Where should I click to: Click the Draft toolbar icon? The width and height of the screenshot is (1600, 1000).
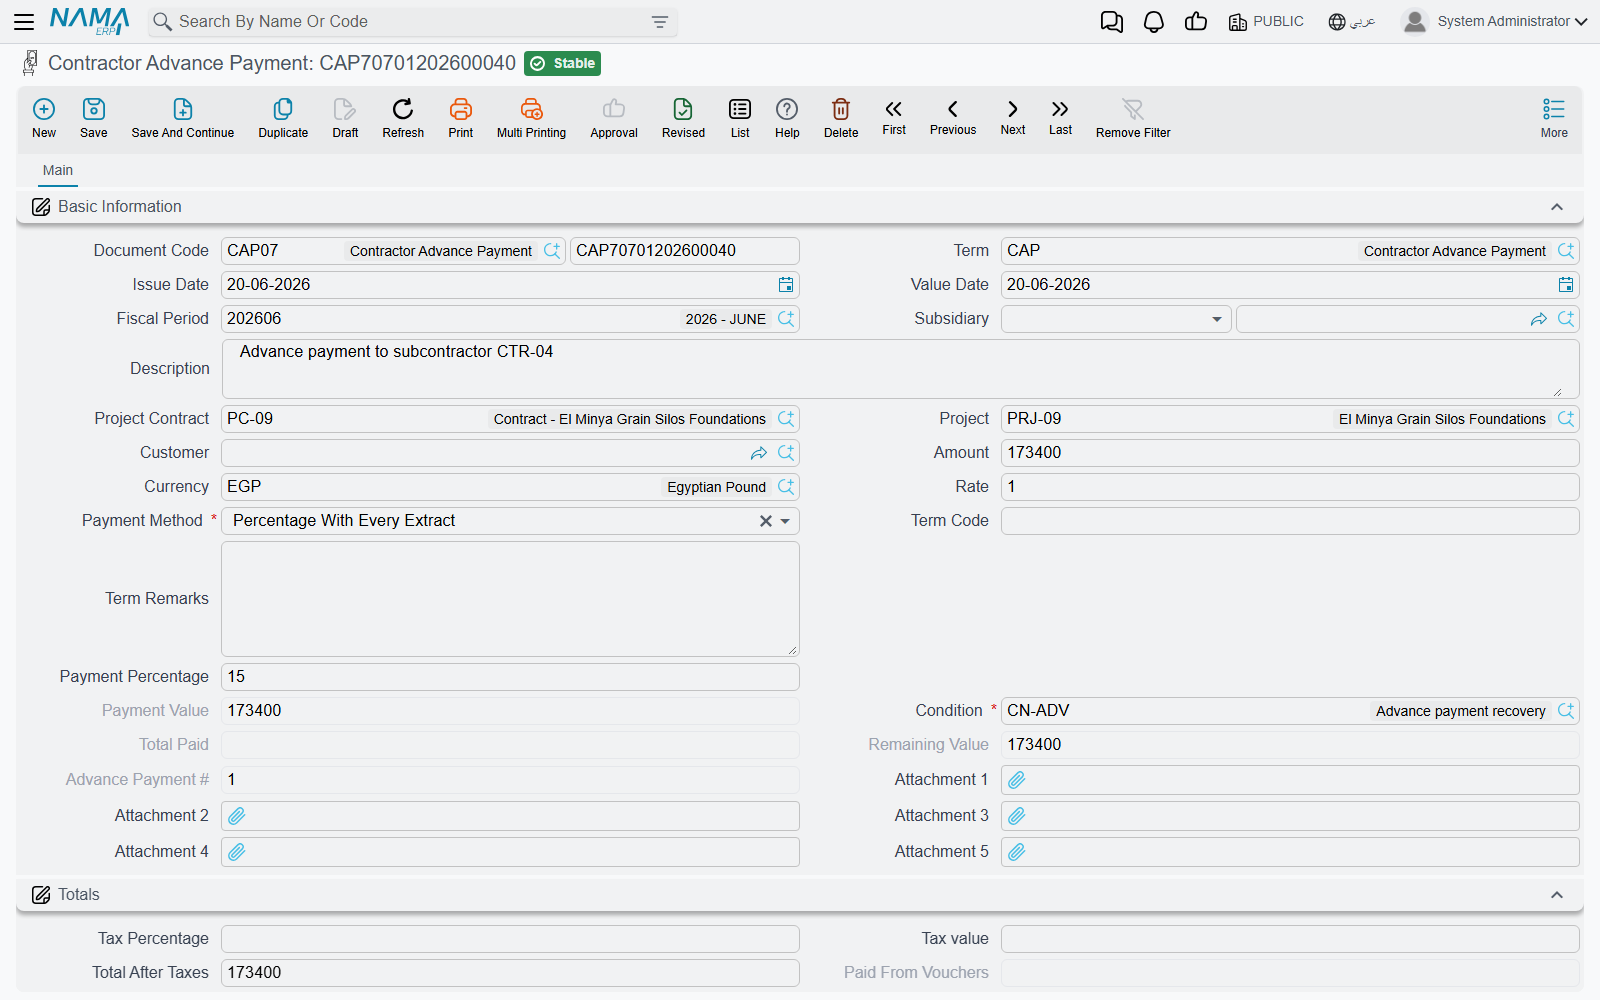coord(345,118)
